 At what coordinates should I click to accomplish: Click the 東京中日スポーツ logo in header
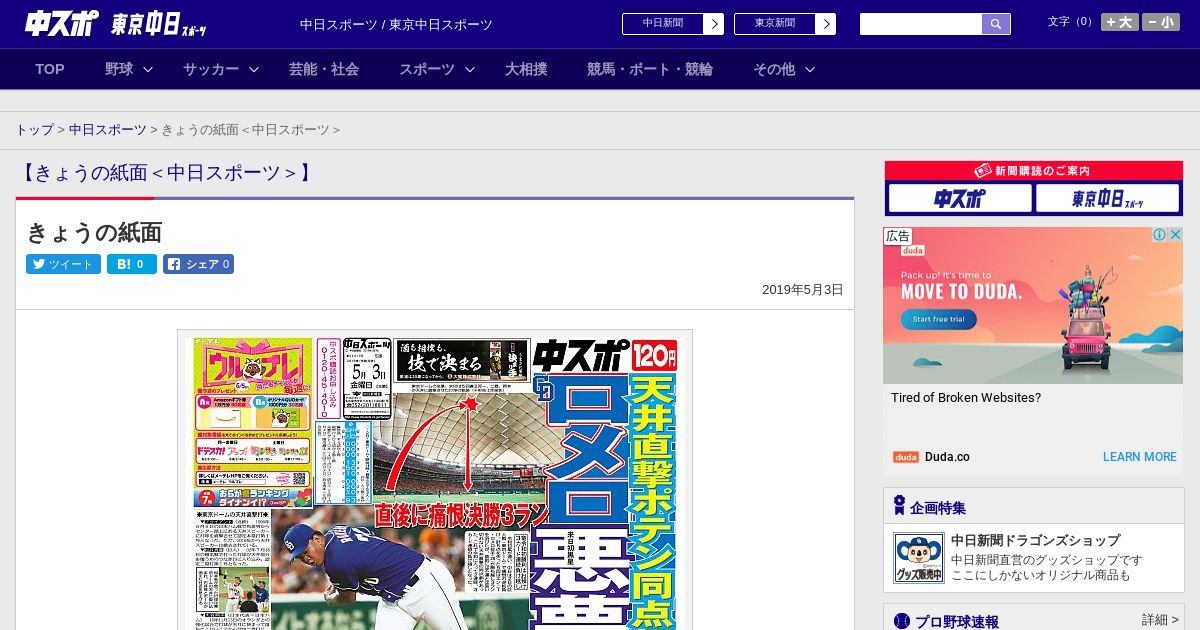[x=159, y=24]
